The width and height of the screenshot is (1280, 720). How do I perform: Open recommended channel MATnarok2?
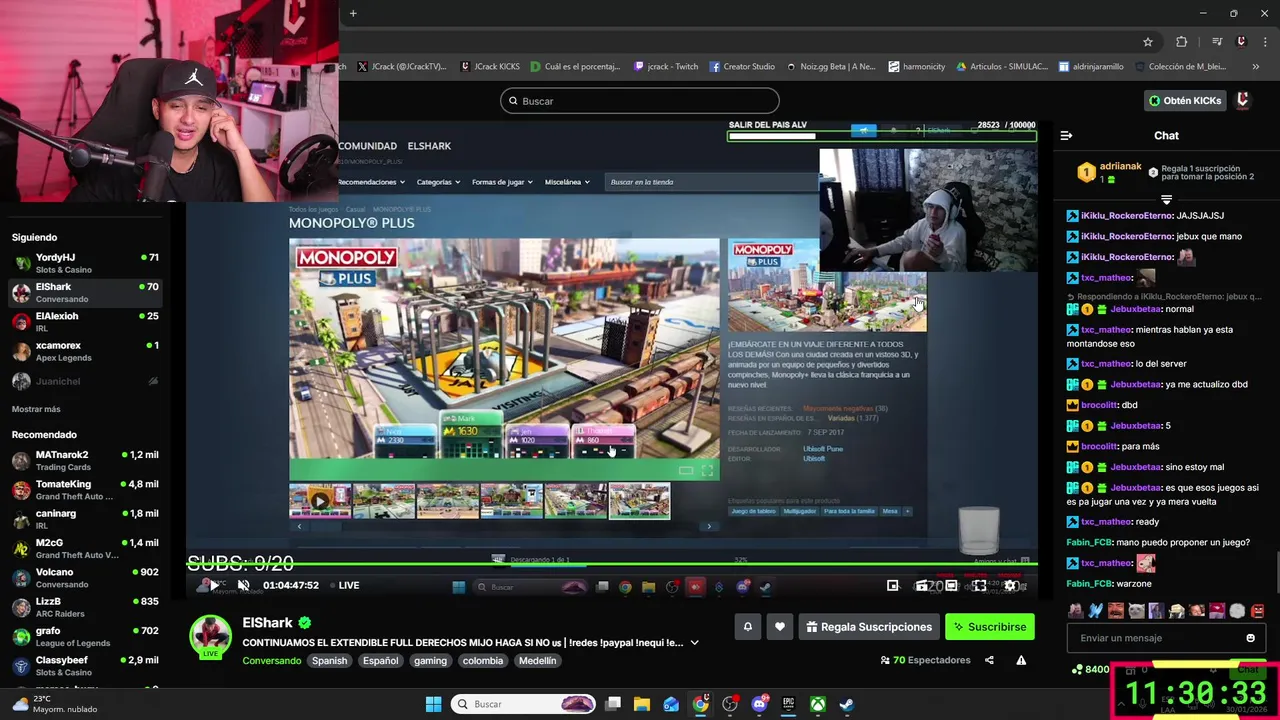point(85,460)
